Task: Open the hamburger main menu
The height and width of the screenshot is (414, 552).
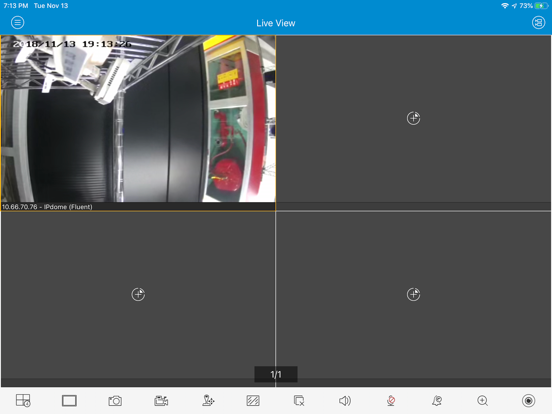Action: tap(17, 23)
